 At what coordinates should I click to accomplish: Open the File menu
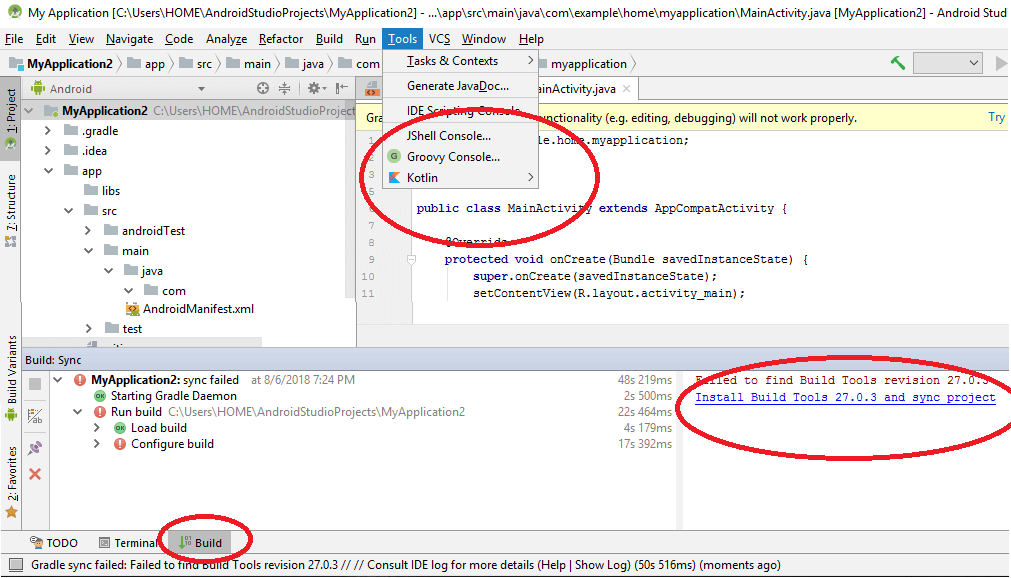click(x=14, y=39)
